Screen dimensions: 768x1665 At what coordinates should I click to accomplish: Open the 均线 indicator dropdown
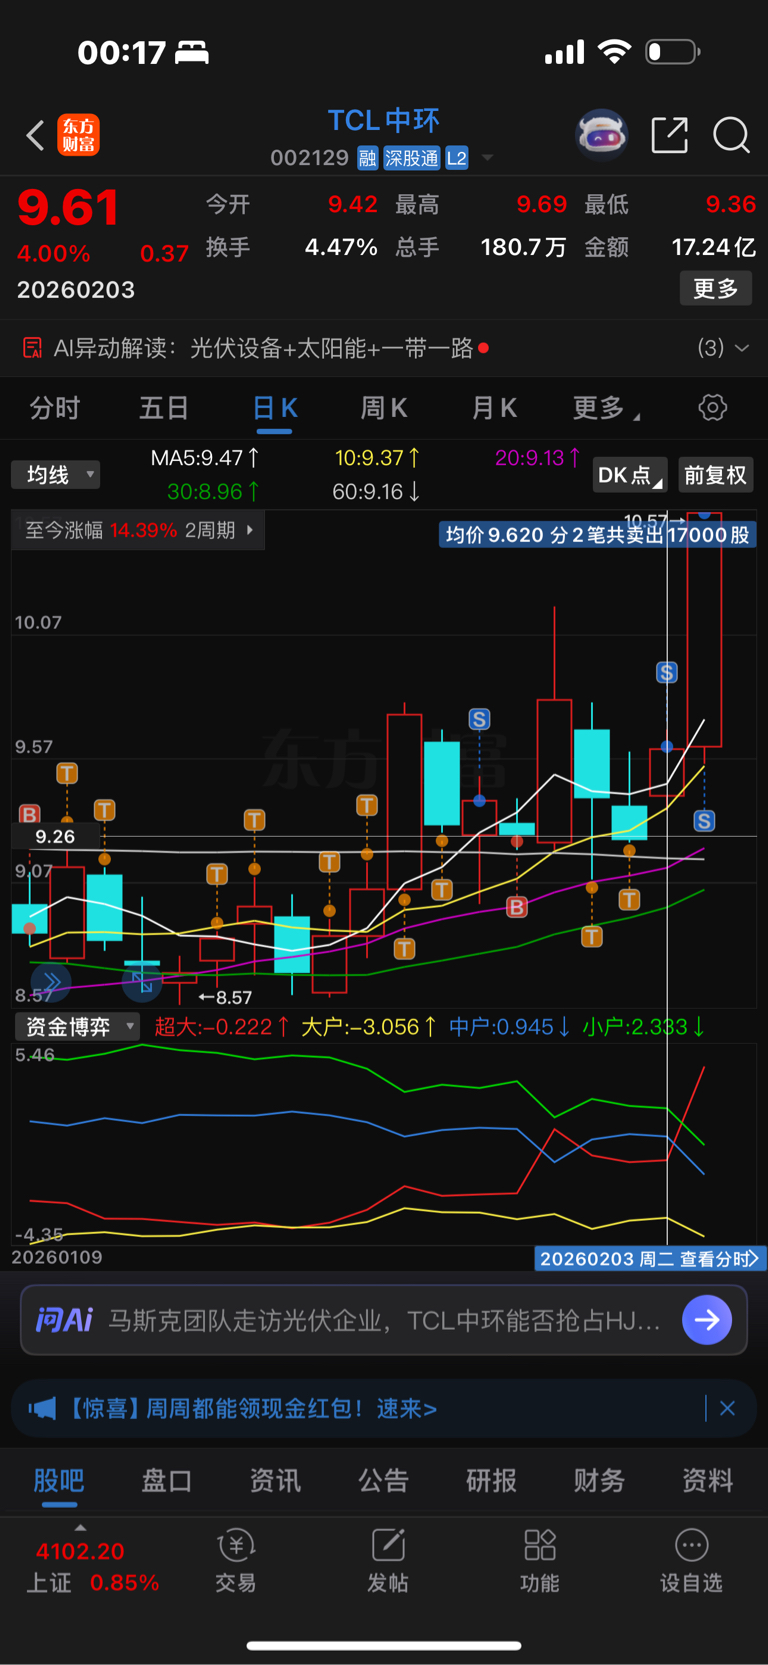pos(56,474)
